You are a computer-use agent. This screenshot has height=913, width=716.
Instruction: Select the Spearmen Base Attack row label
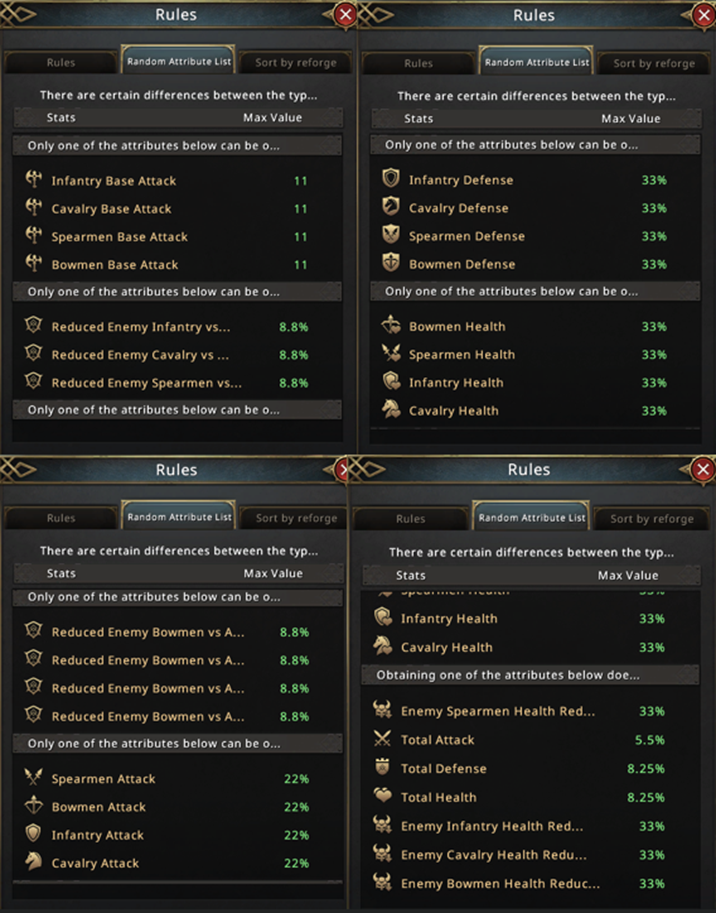tap(119, 237)
